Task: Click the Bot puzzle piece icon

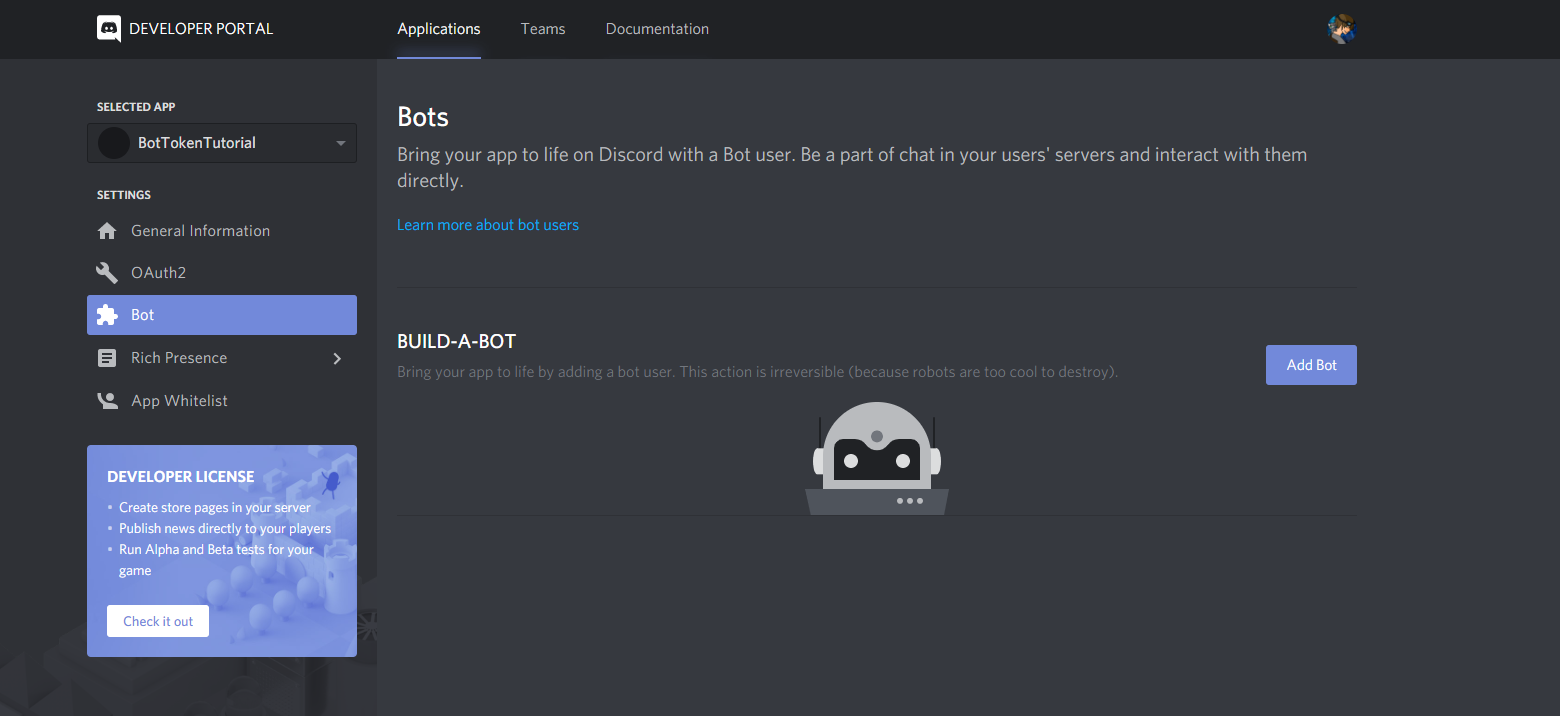Action: (107, 315)
